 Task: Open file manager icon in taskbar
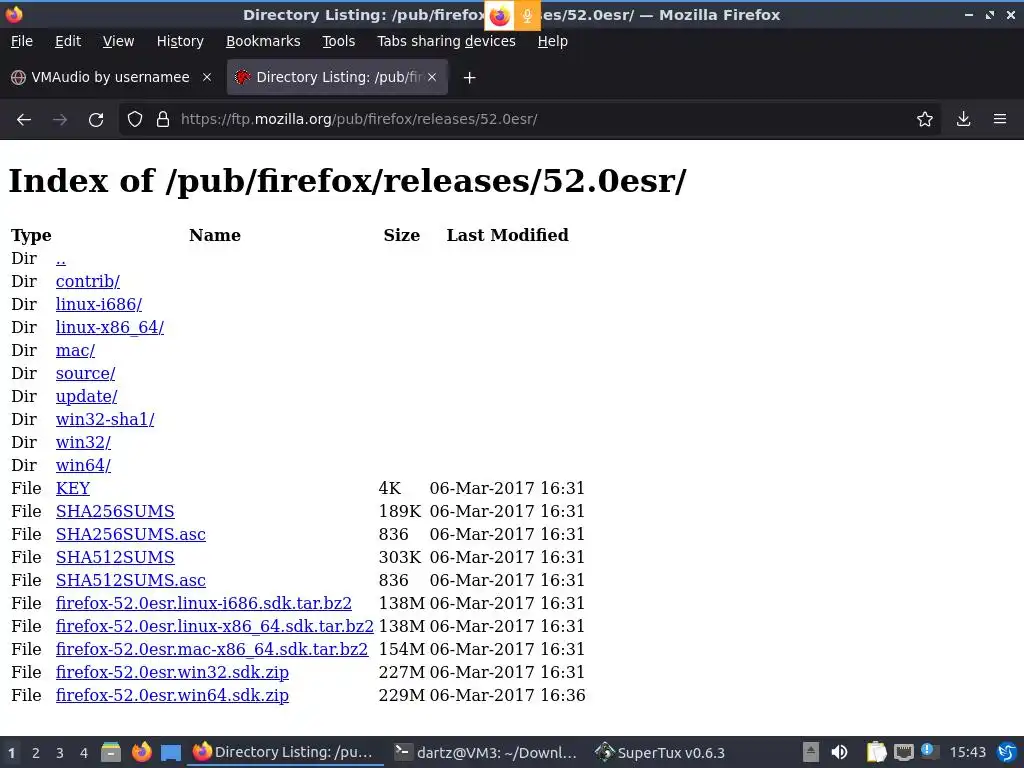111,752
